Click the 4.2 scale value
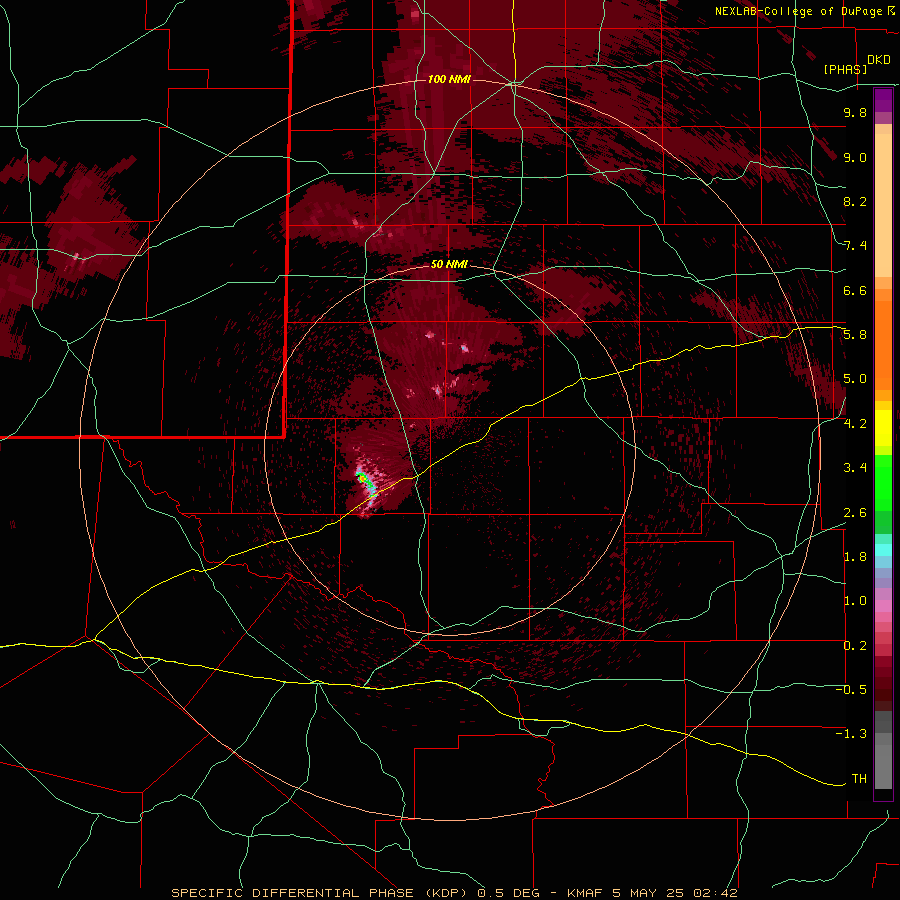 (855, 424)
